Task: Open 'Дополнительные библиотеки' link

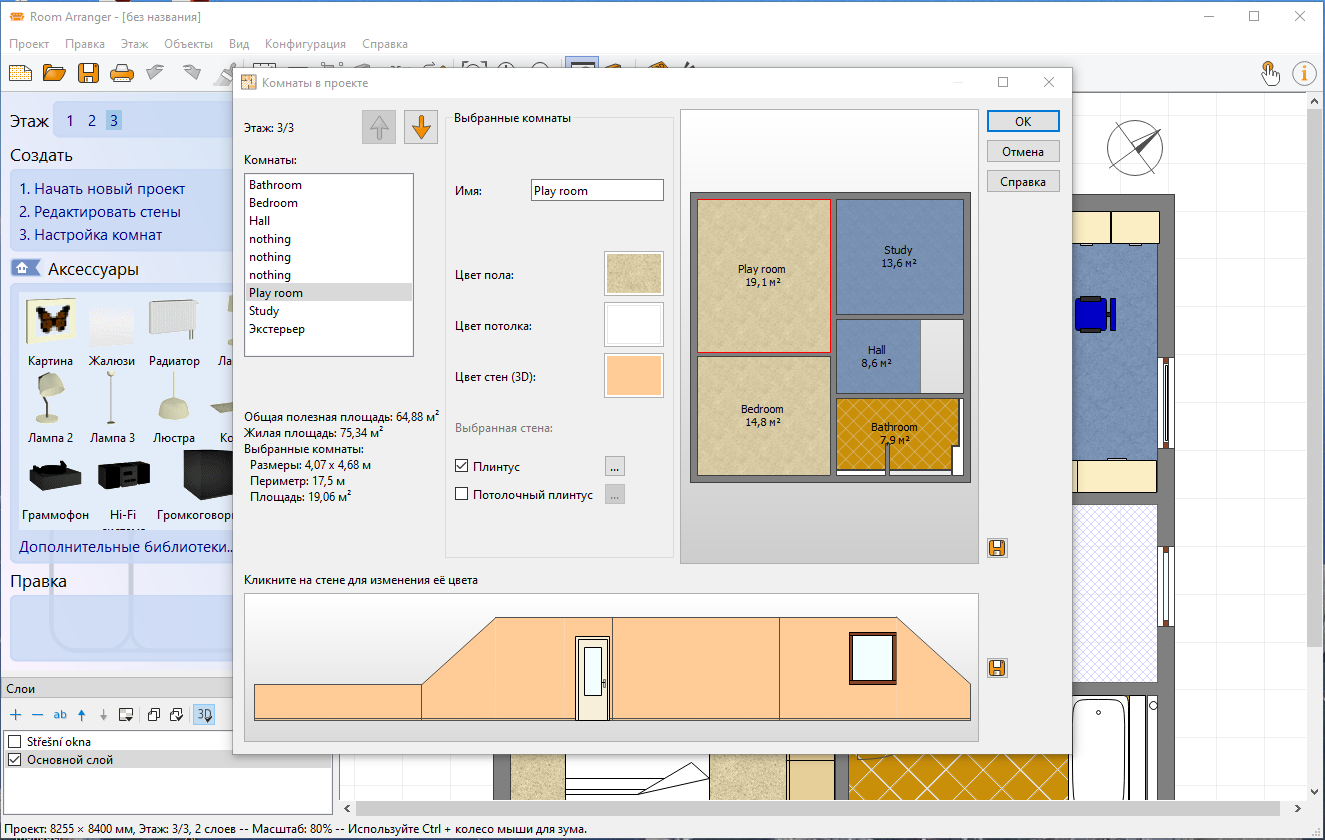Action: pos(126,548)
